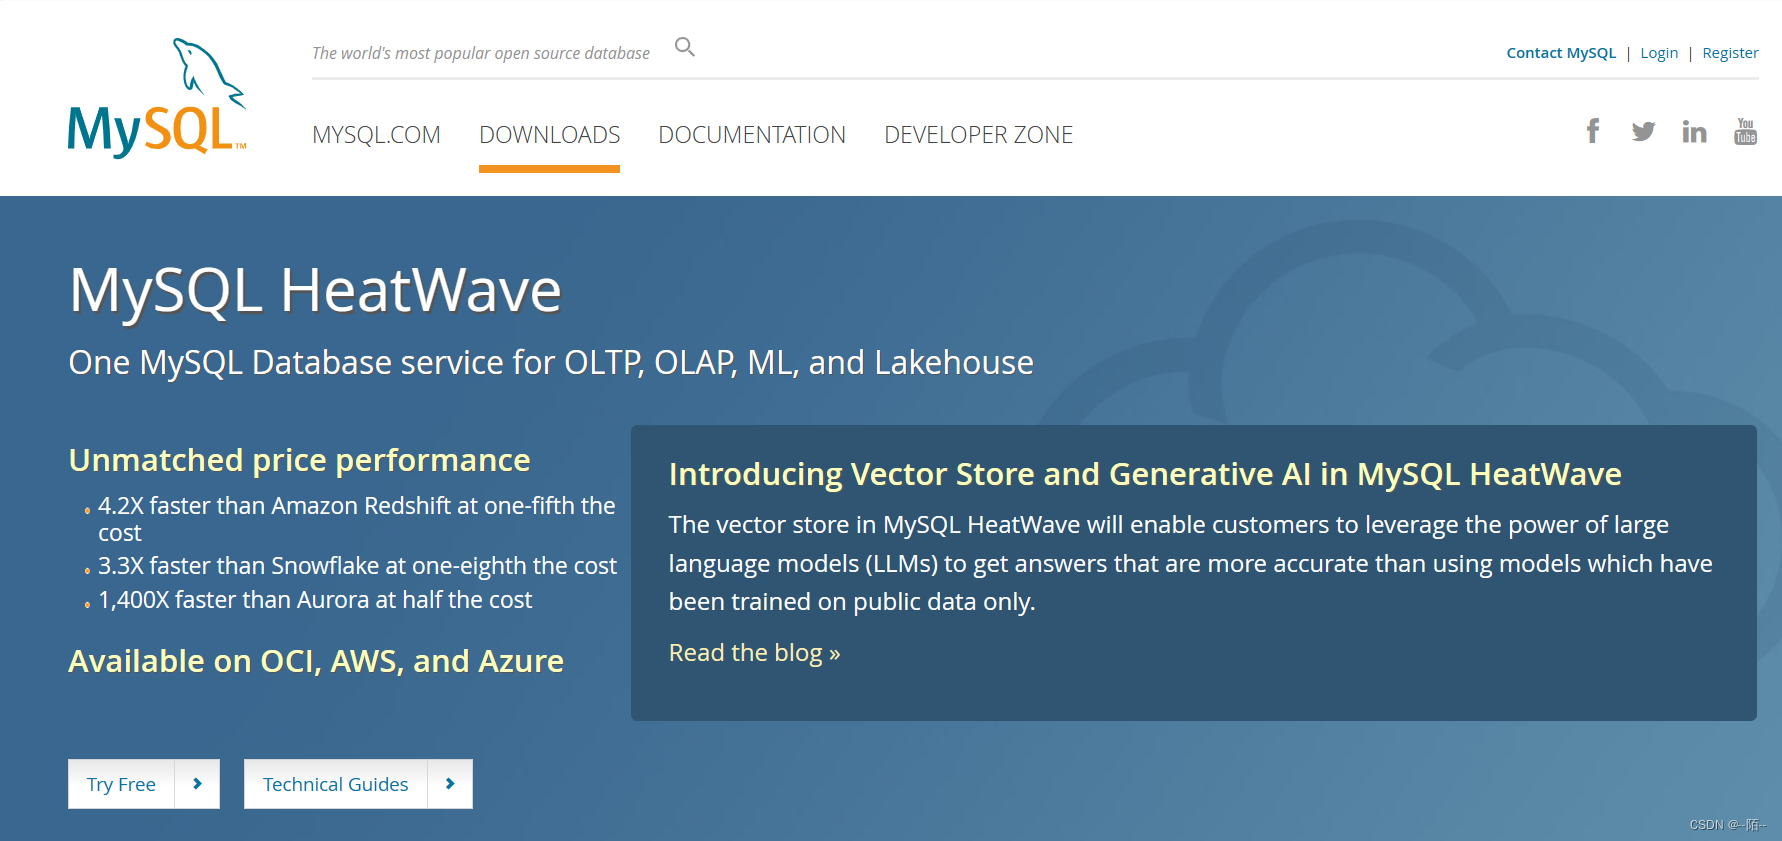
Task: Click the Vector Store and Generative AI headline
Action: [x=1145, y=474]
